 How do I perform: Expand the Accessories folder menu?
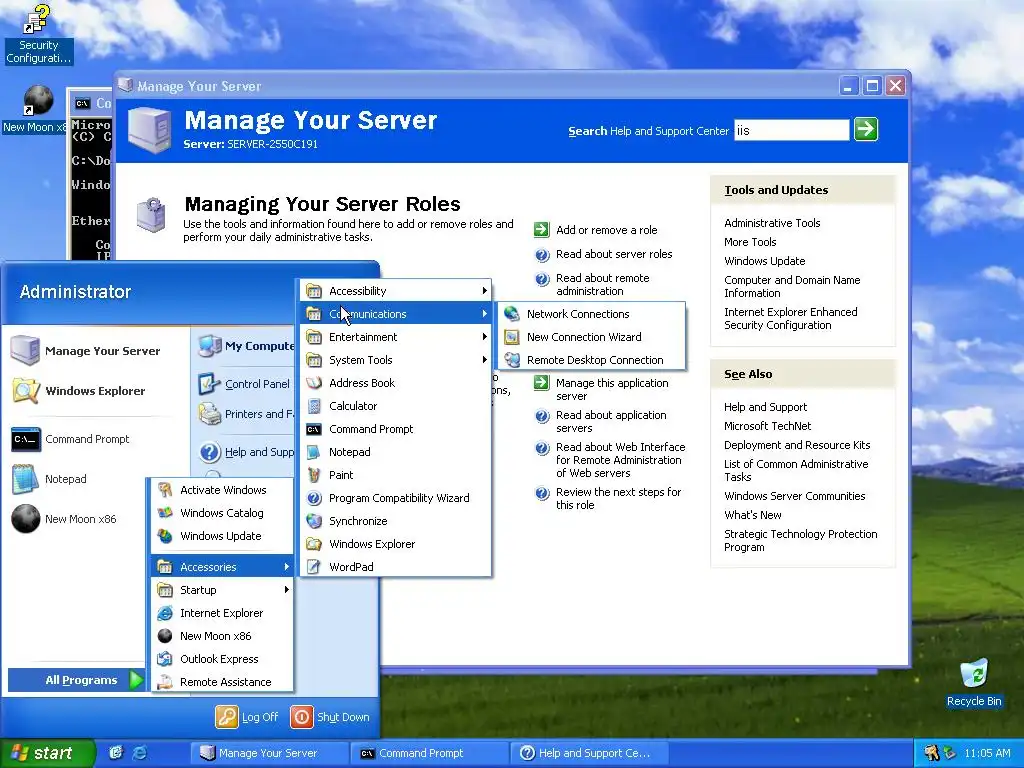pyautogui.click(x=222, y=567)
